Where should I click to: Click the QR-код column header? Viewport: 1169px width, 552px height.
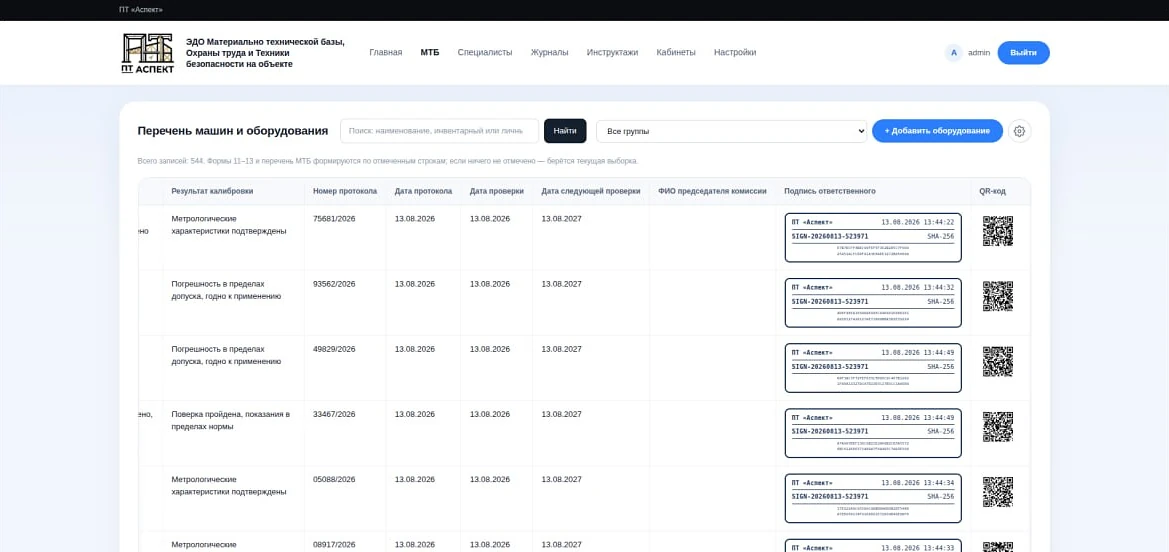(x=992, y=191)
